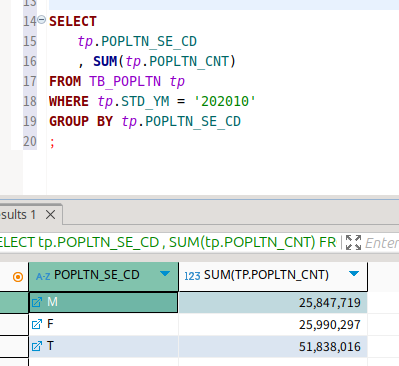This screenshot has width=399, height=366.
Task: Select the POPLTN_SE_CD column header
Action: (x=104, y=276)
